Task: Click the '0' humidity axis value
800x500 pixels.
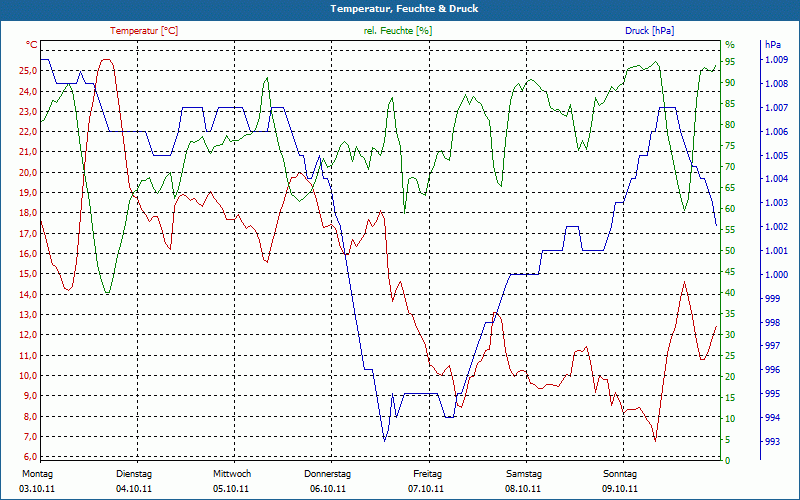Action: pyautogui.click(x=728, y=461)
